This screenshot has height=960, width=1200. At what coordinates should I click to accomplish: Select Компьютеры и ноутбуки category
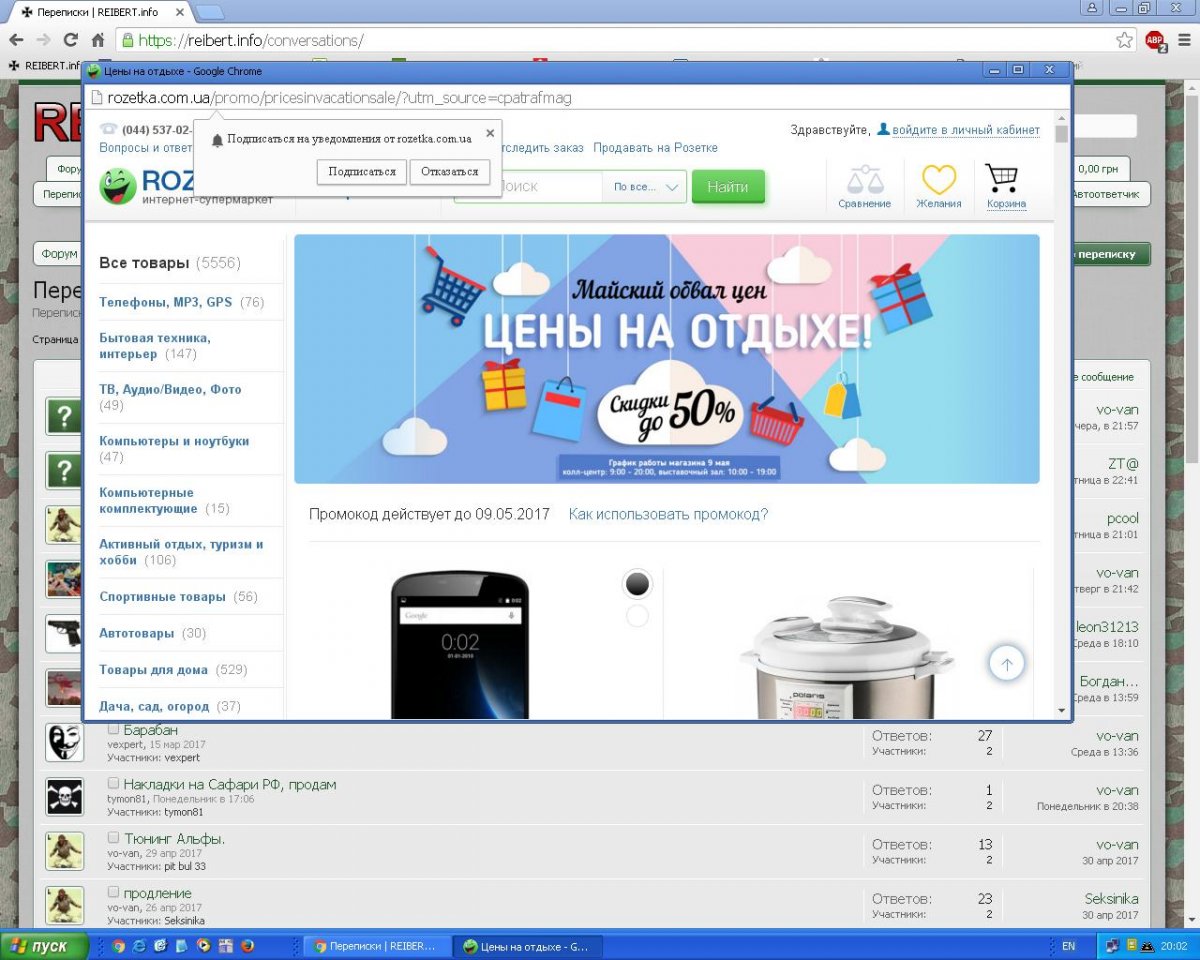click(174, 441)
